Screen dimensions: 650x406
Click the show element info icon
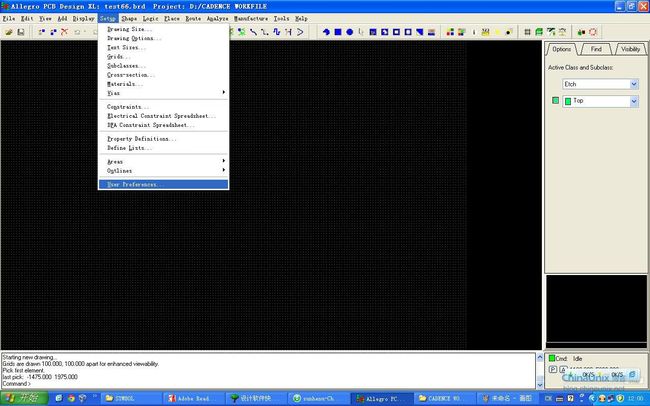[x=473, y=32]
